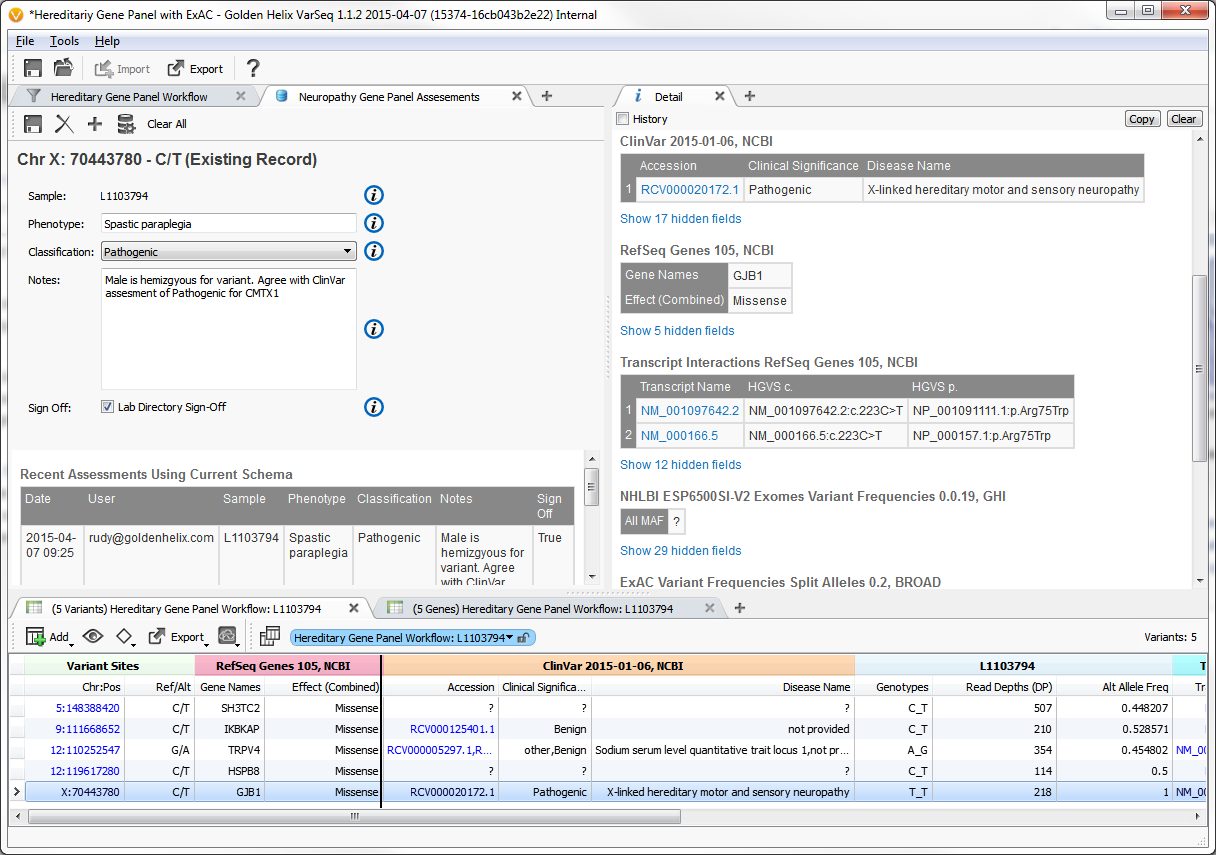1216x855 pixels.
Task: Open a project using the folder icon
Action: pyautogui.click(x=61, y=67)
